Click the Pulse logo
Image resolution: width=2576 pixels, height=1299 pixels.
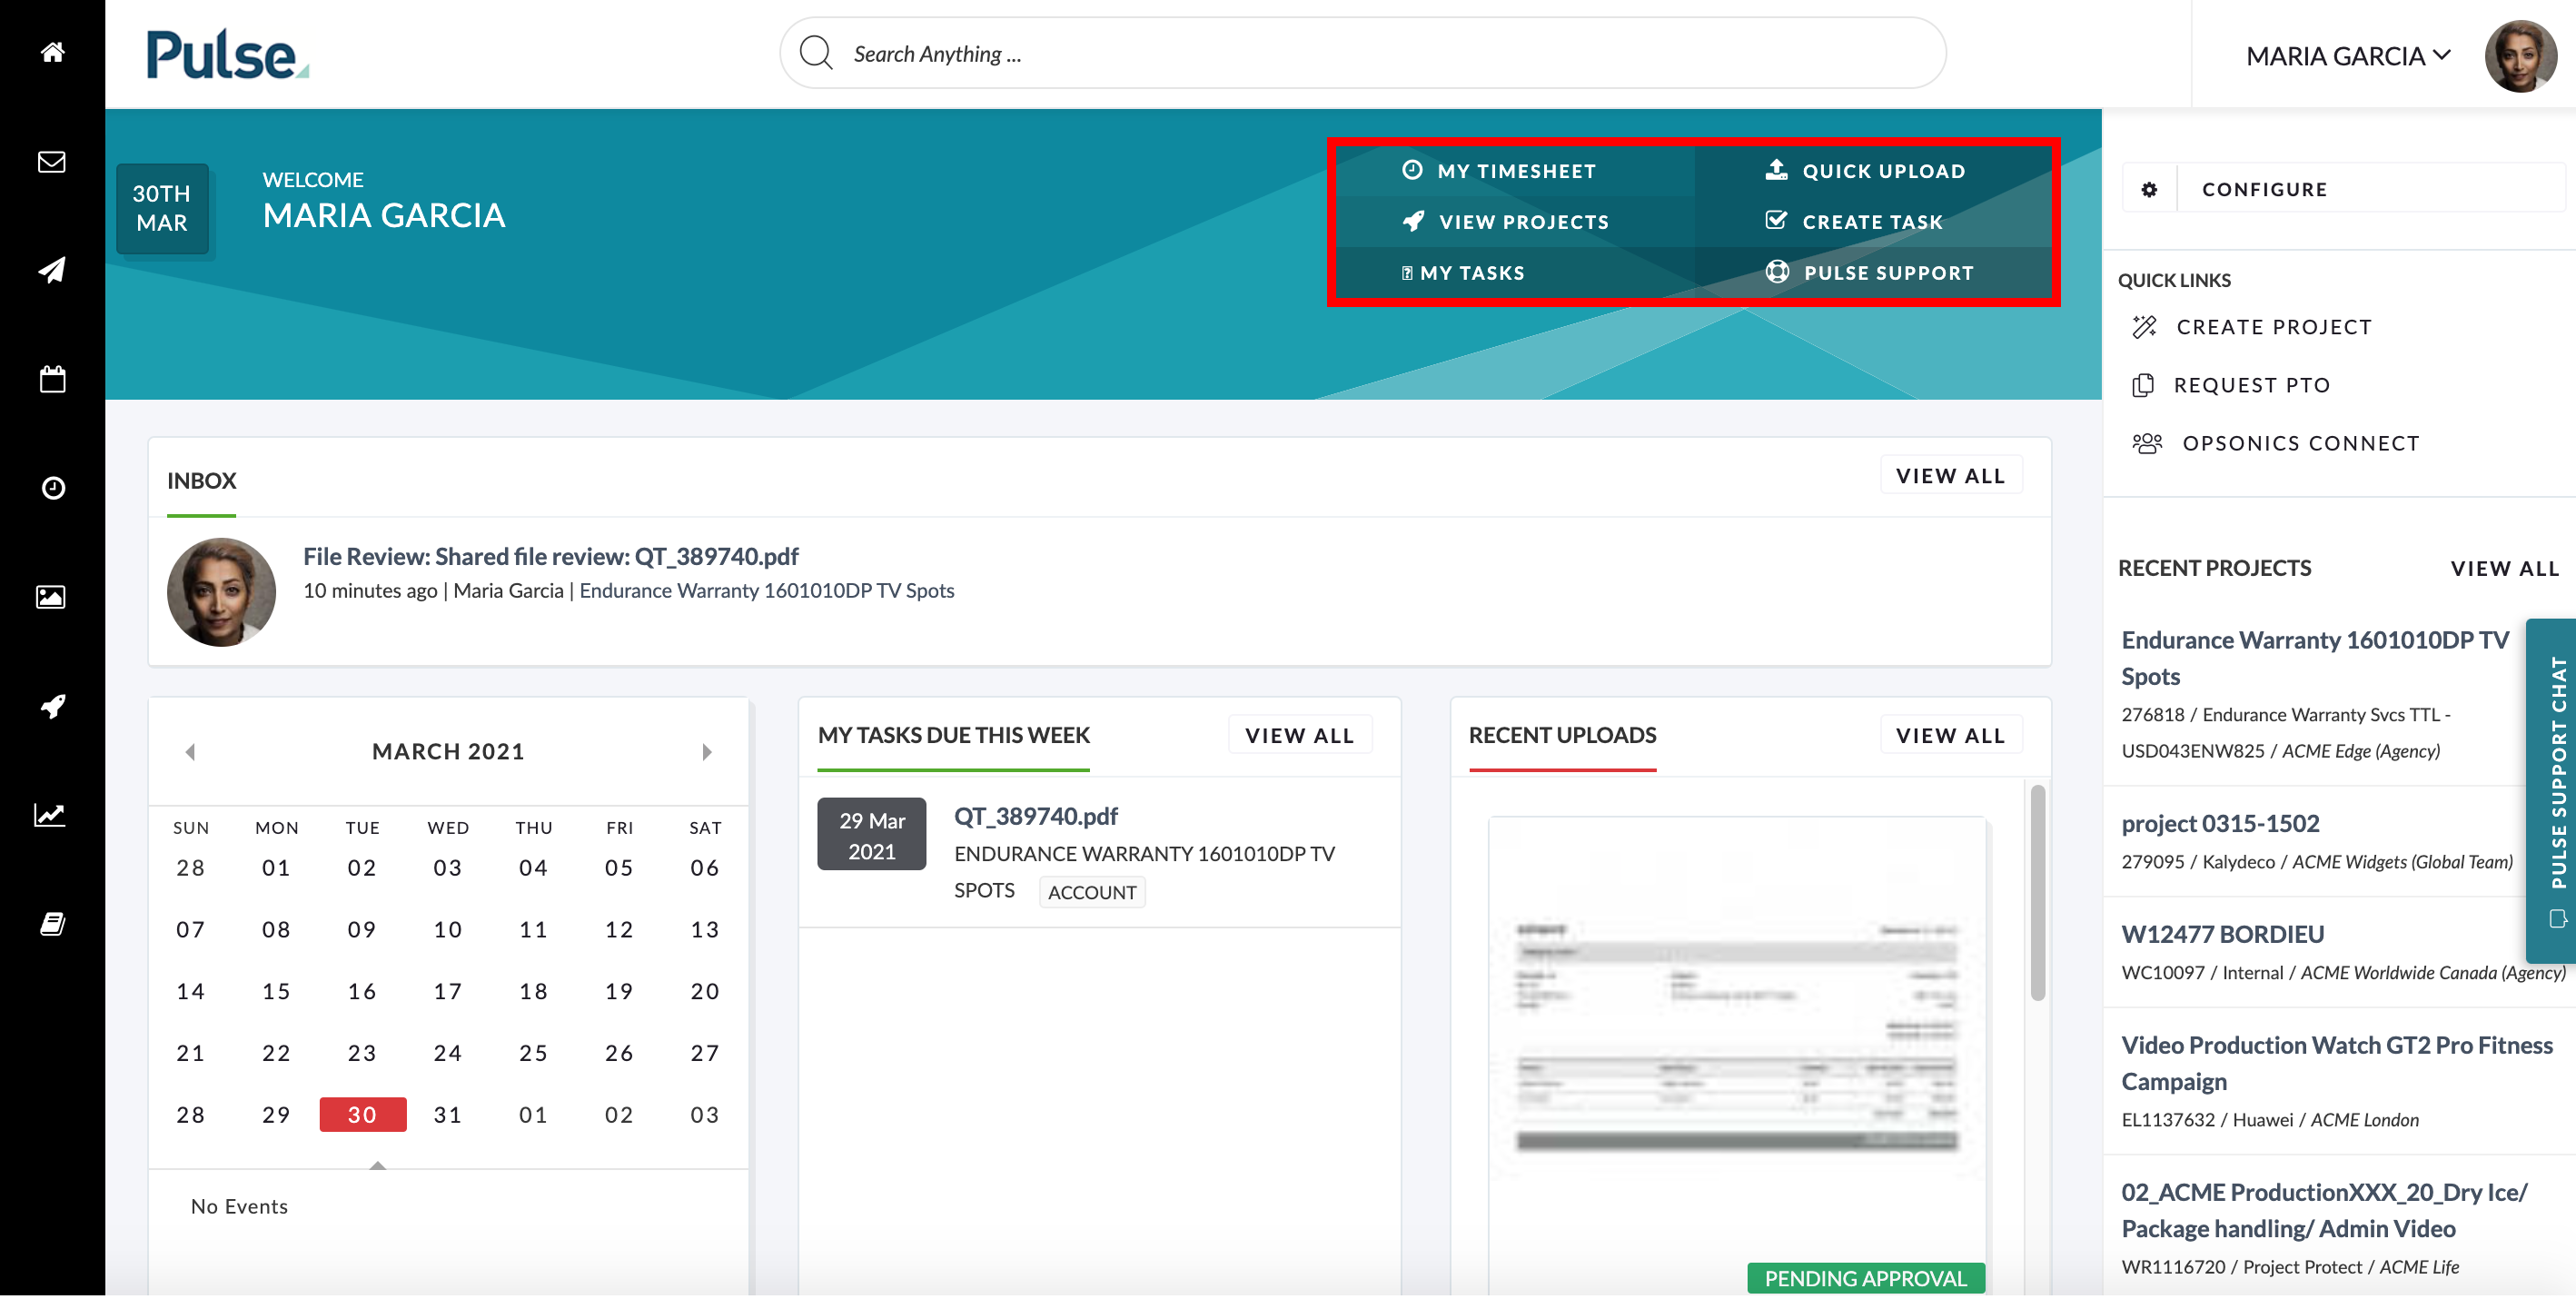tap(228, 54)
